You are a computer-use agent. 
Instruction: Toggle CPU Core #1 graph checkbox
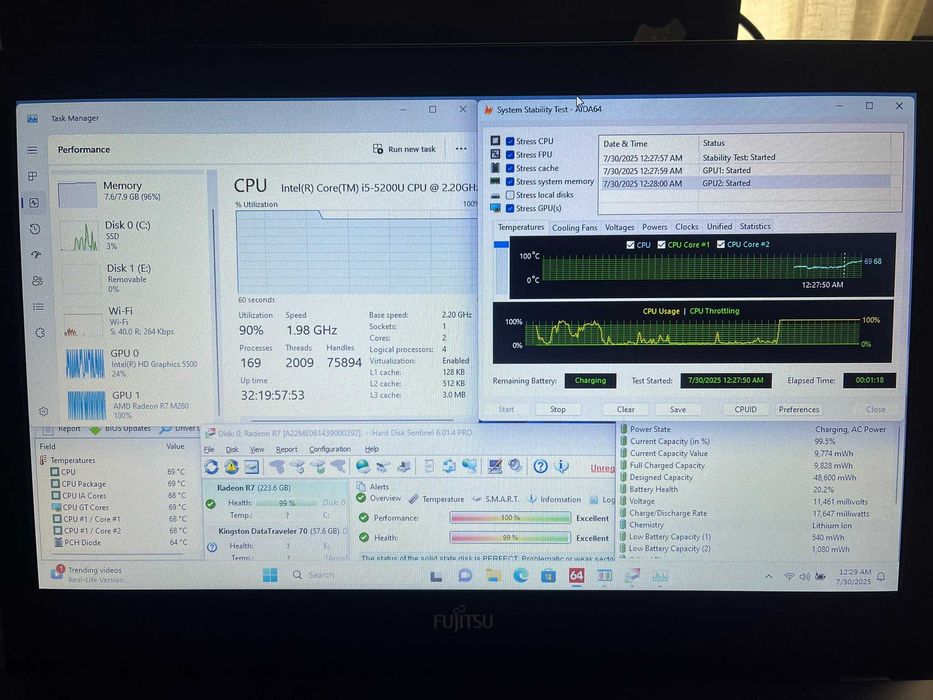tap(661, 245)
